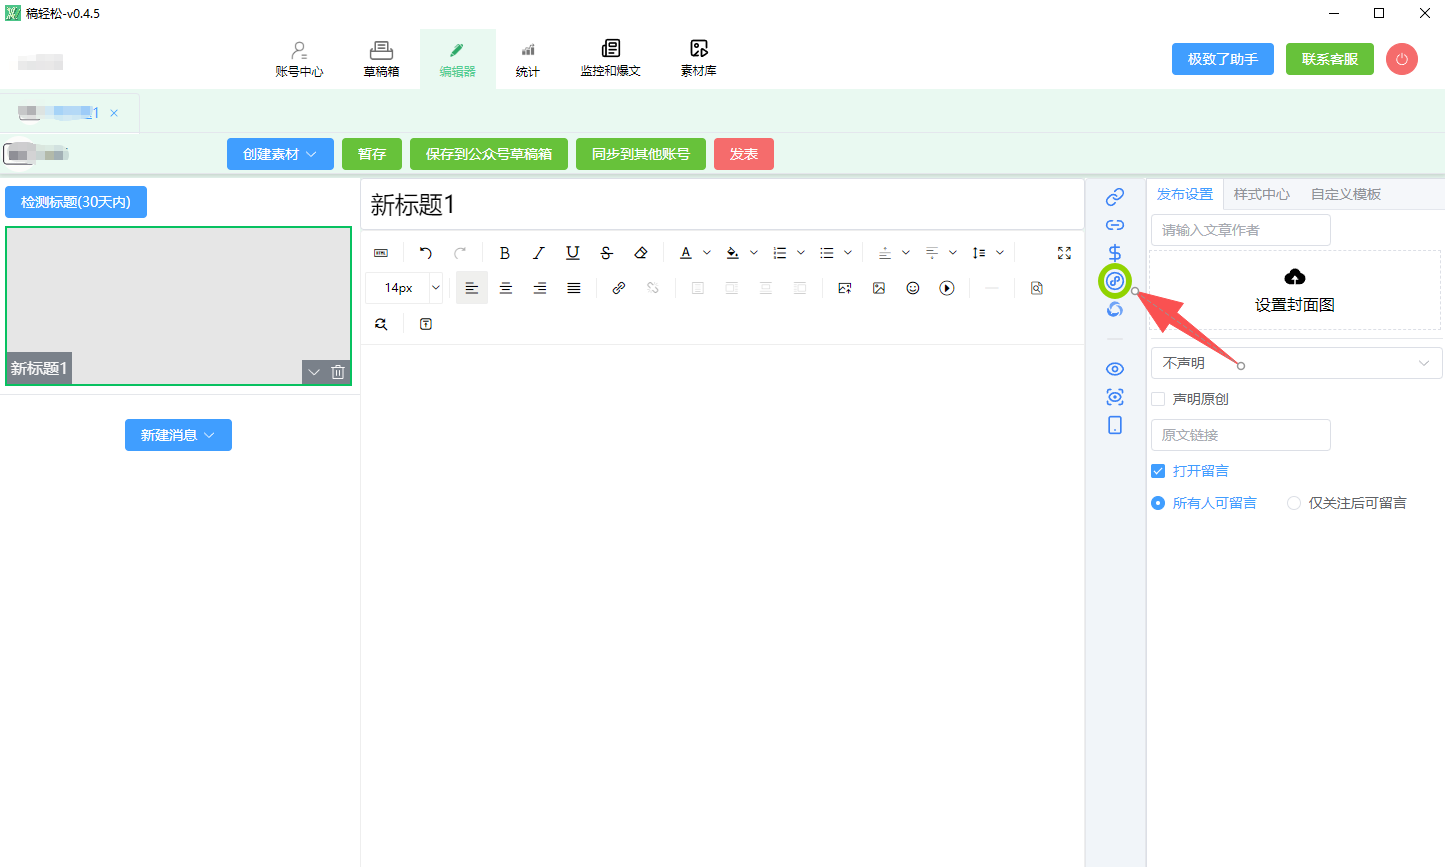Undo the last edit

426,253
